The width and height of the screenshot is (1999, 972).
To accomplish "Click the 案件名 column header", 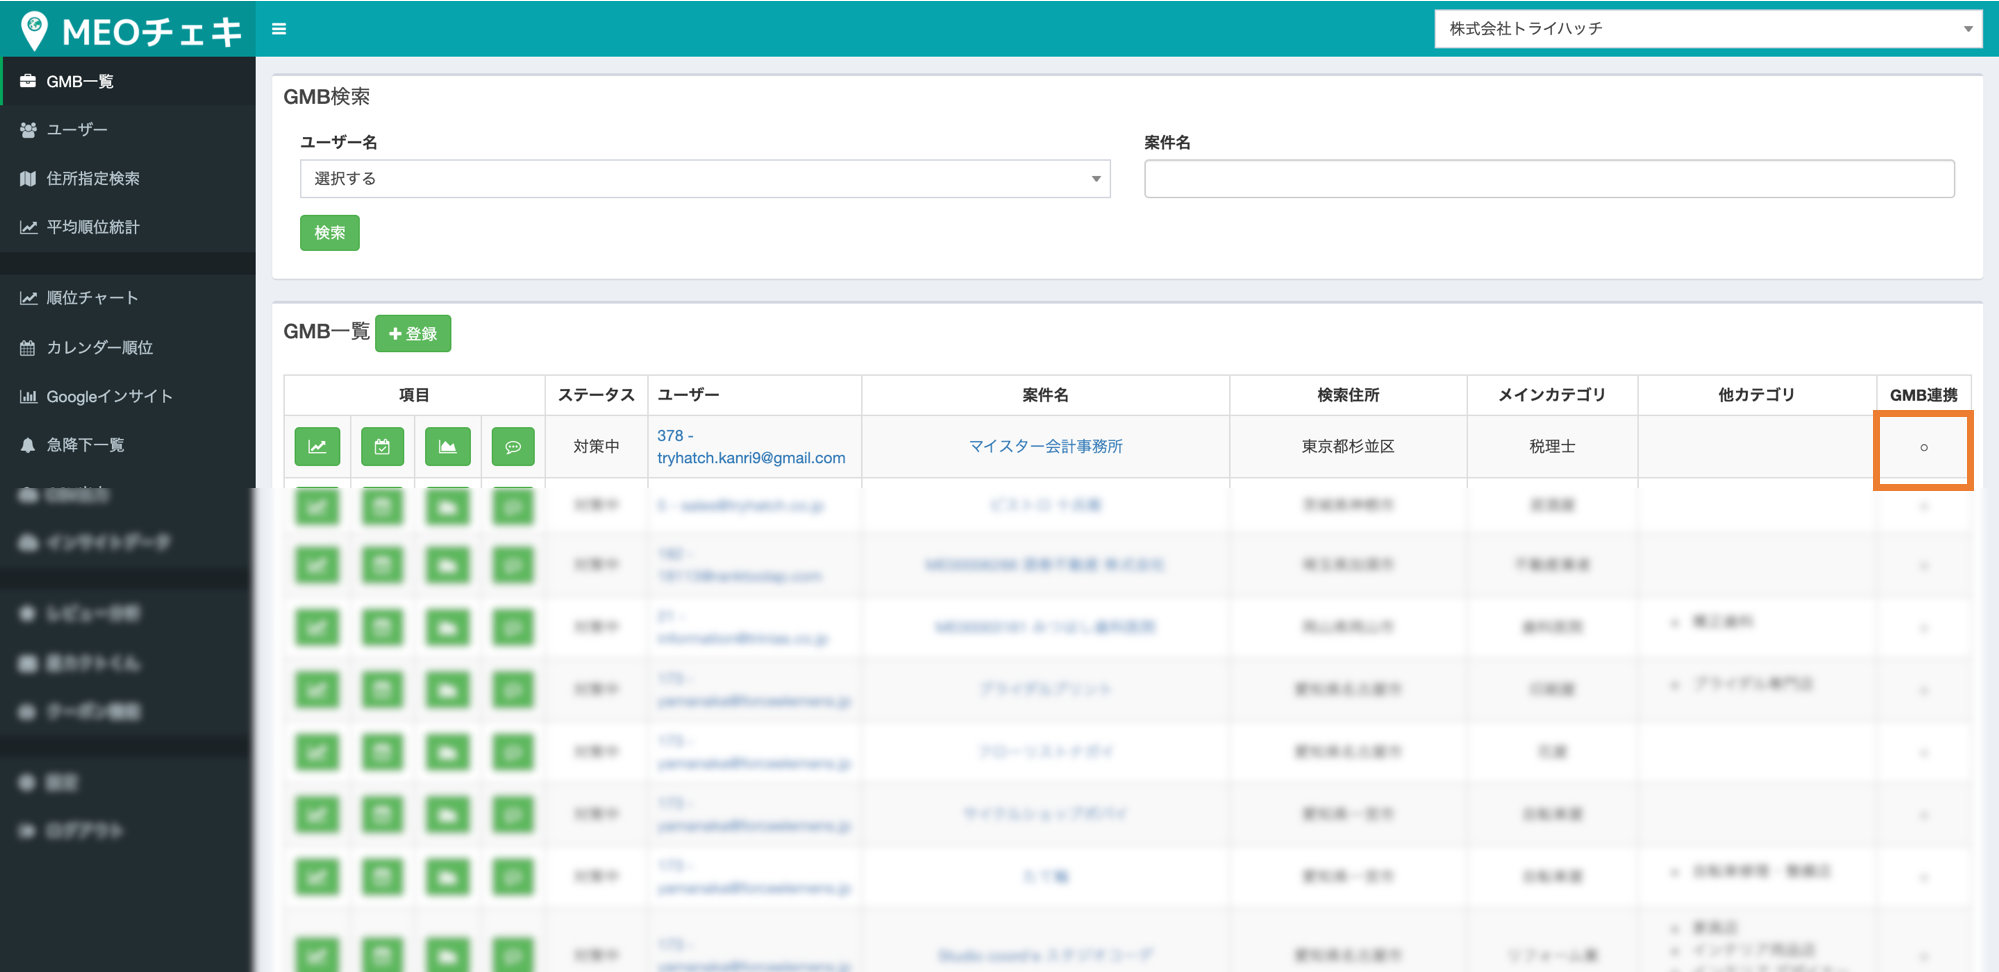I will pos(1046,395).
